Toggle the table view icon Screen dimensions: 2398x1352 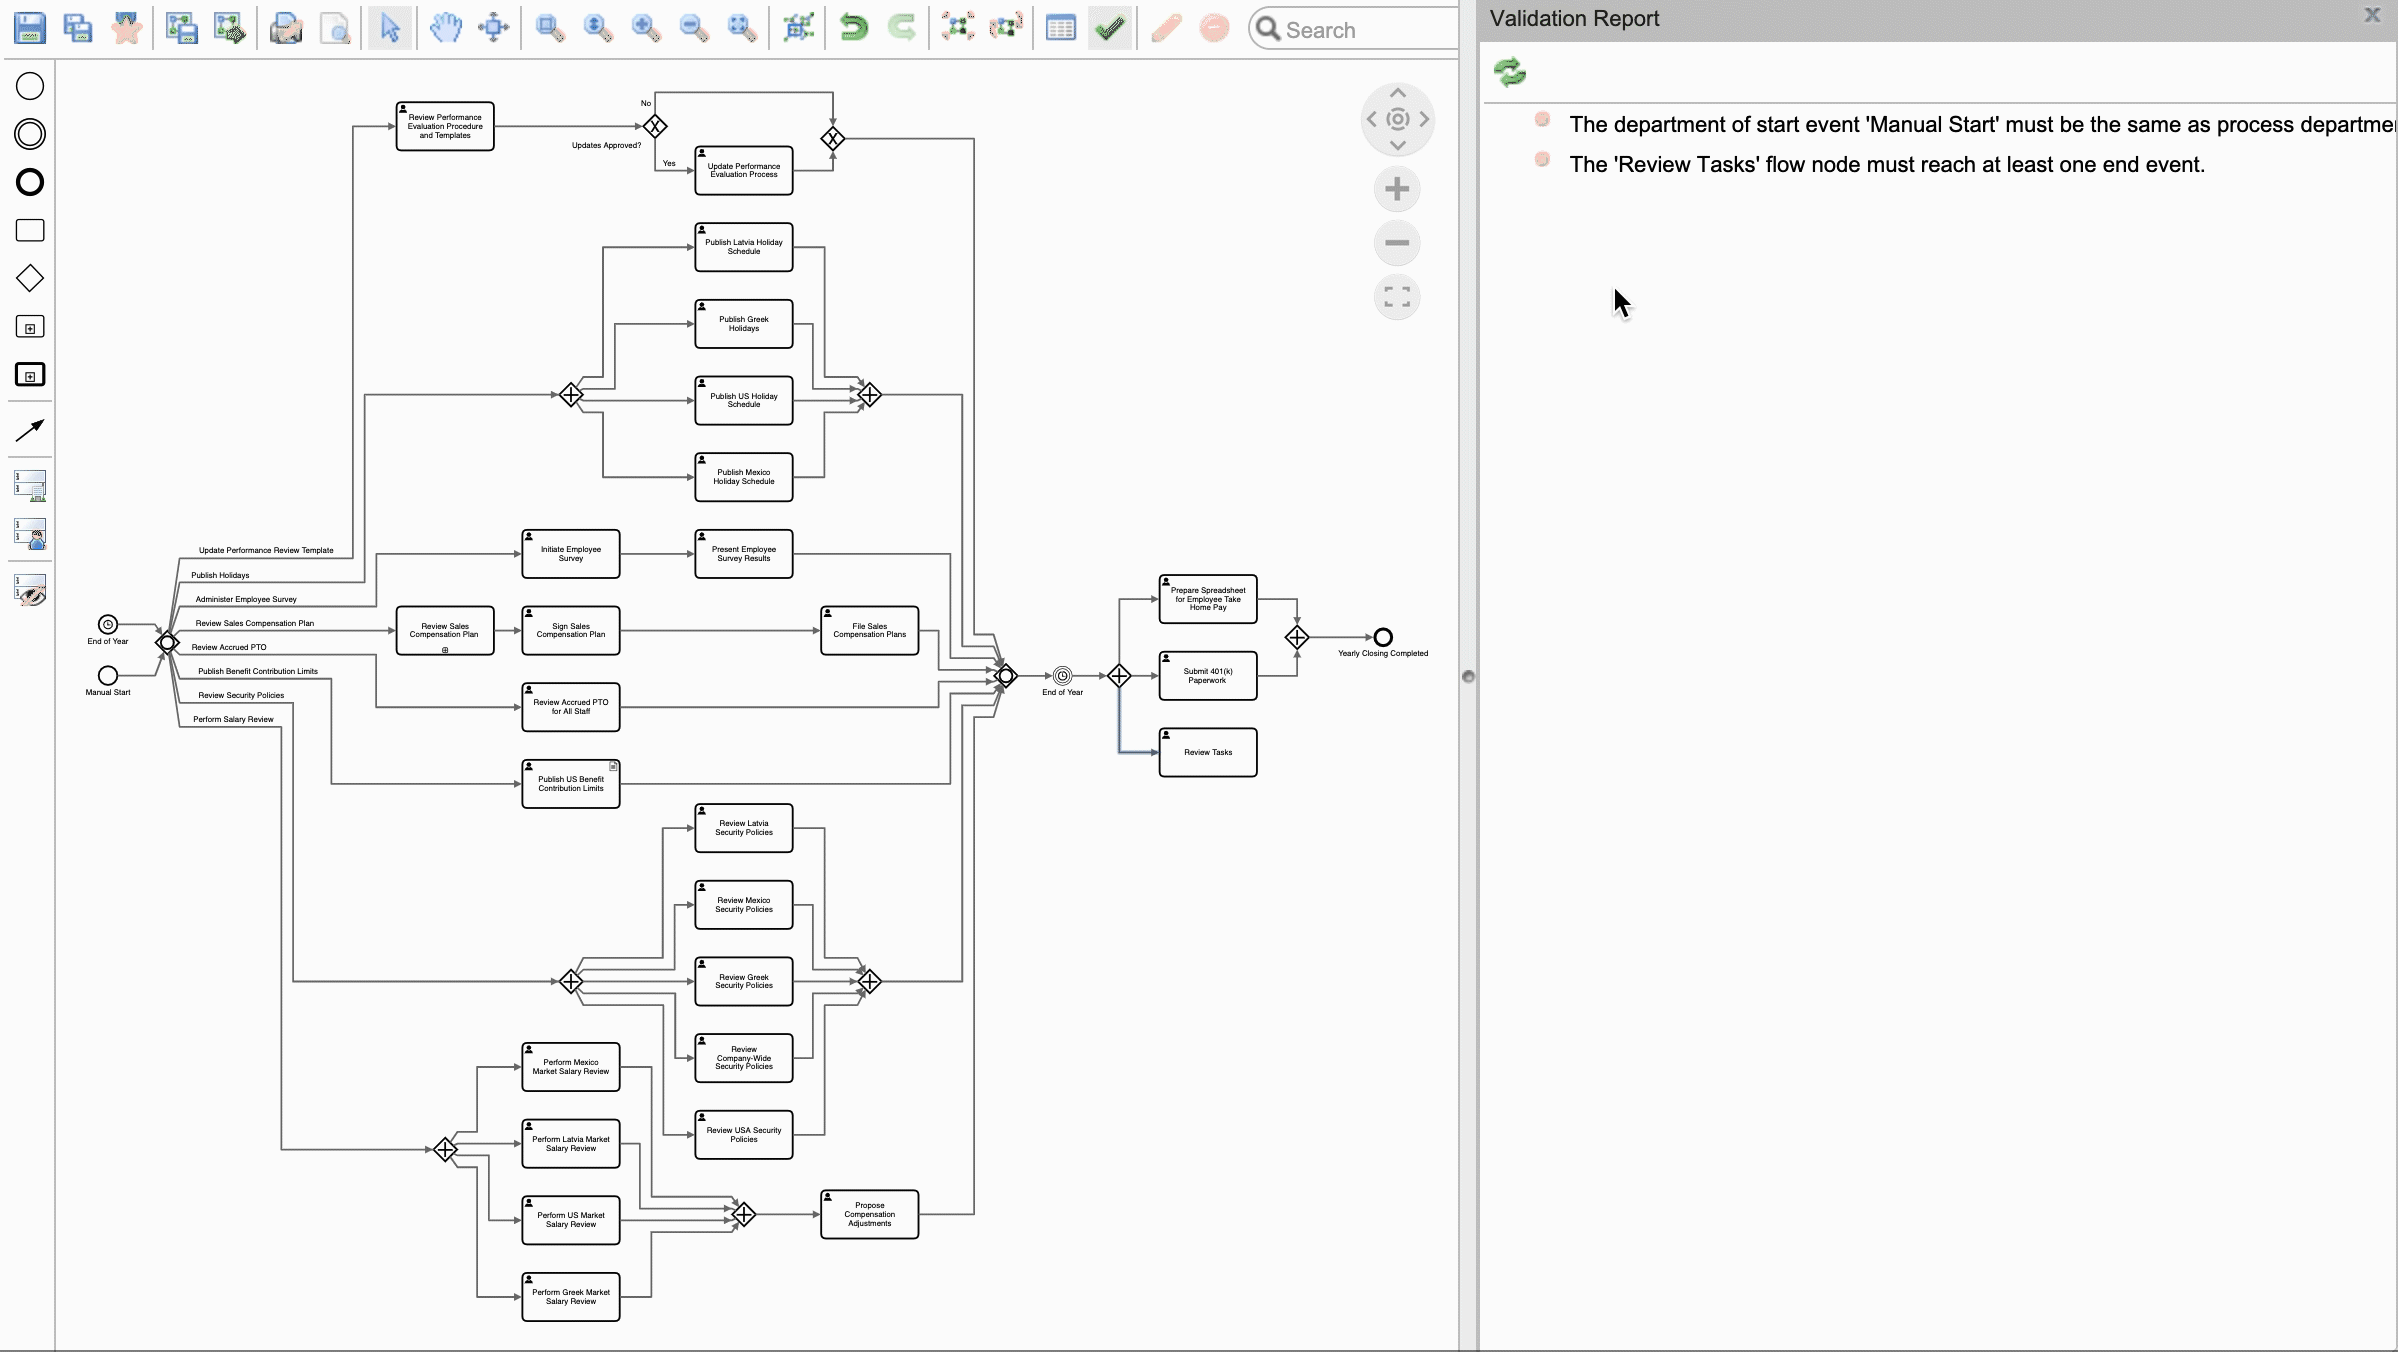pyautogui.click(x=1060, y=28)
